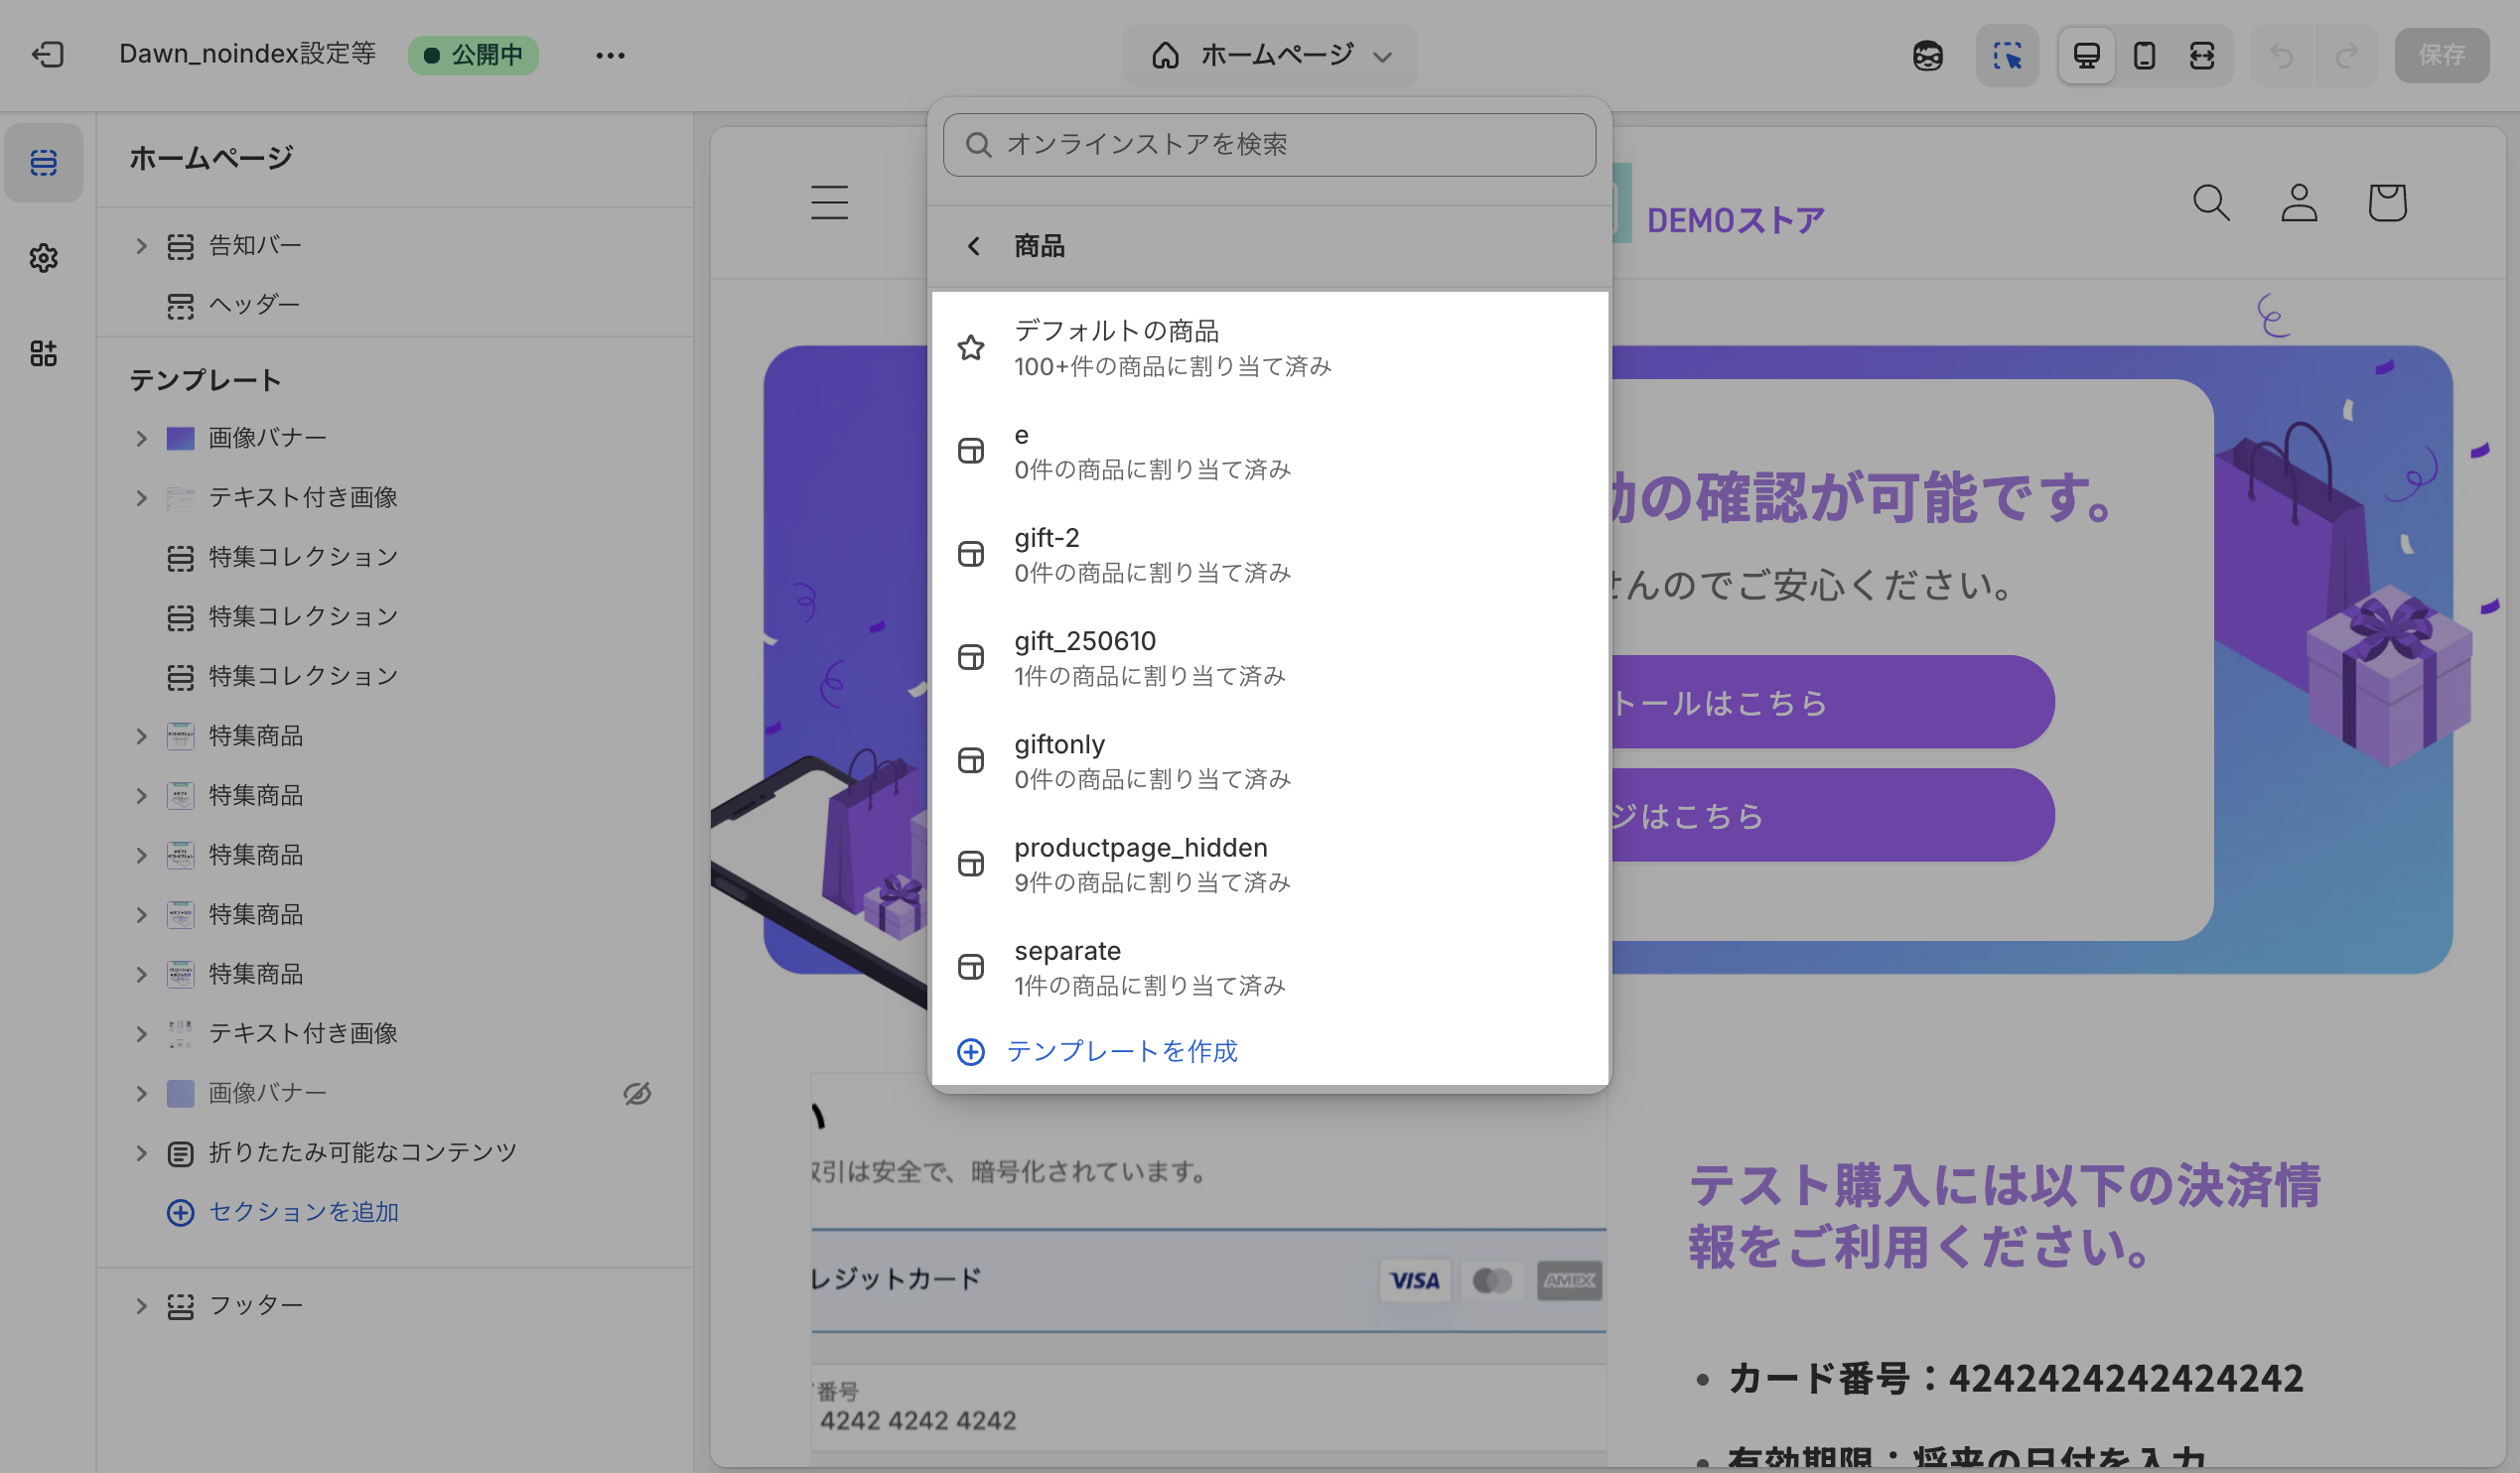
Task: Go back from 商品 template list
Action: click(x=973, y=246)
